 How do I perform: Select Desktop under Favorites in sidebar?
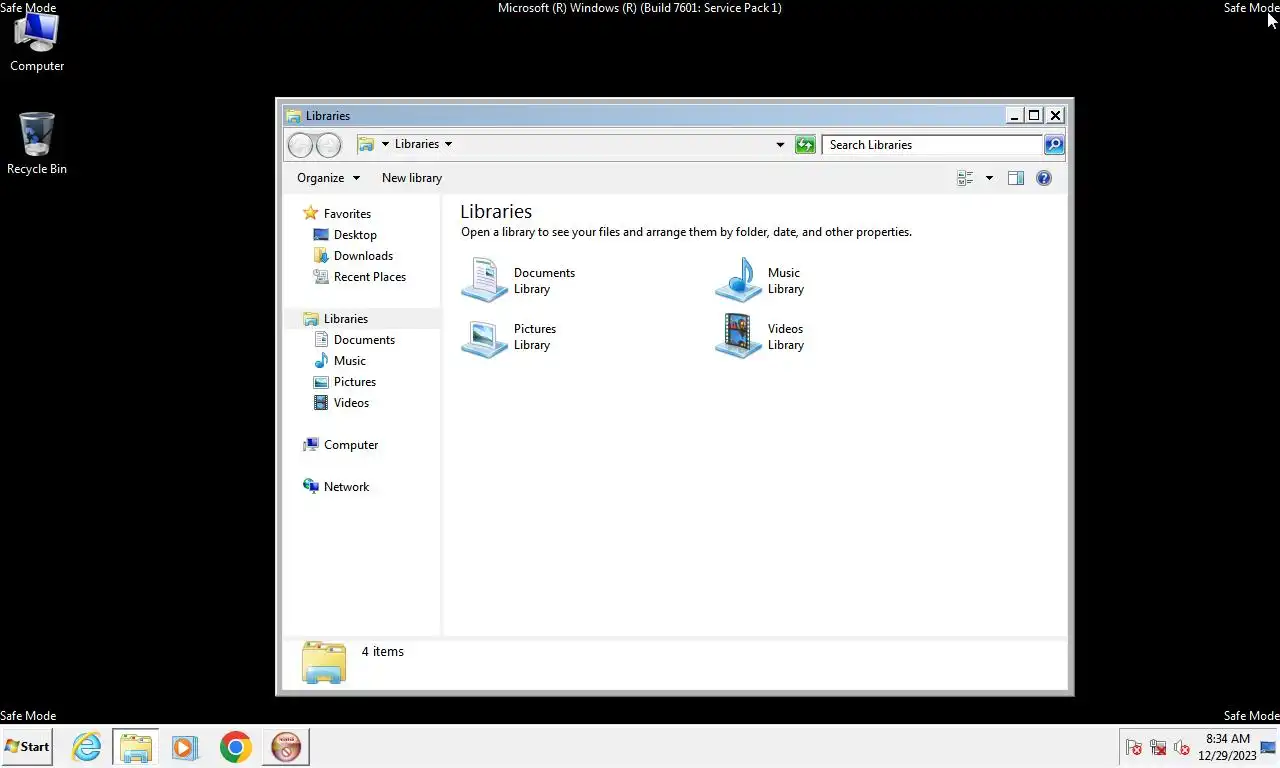355,235
